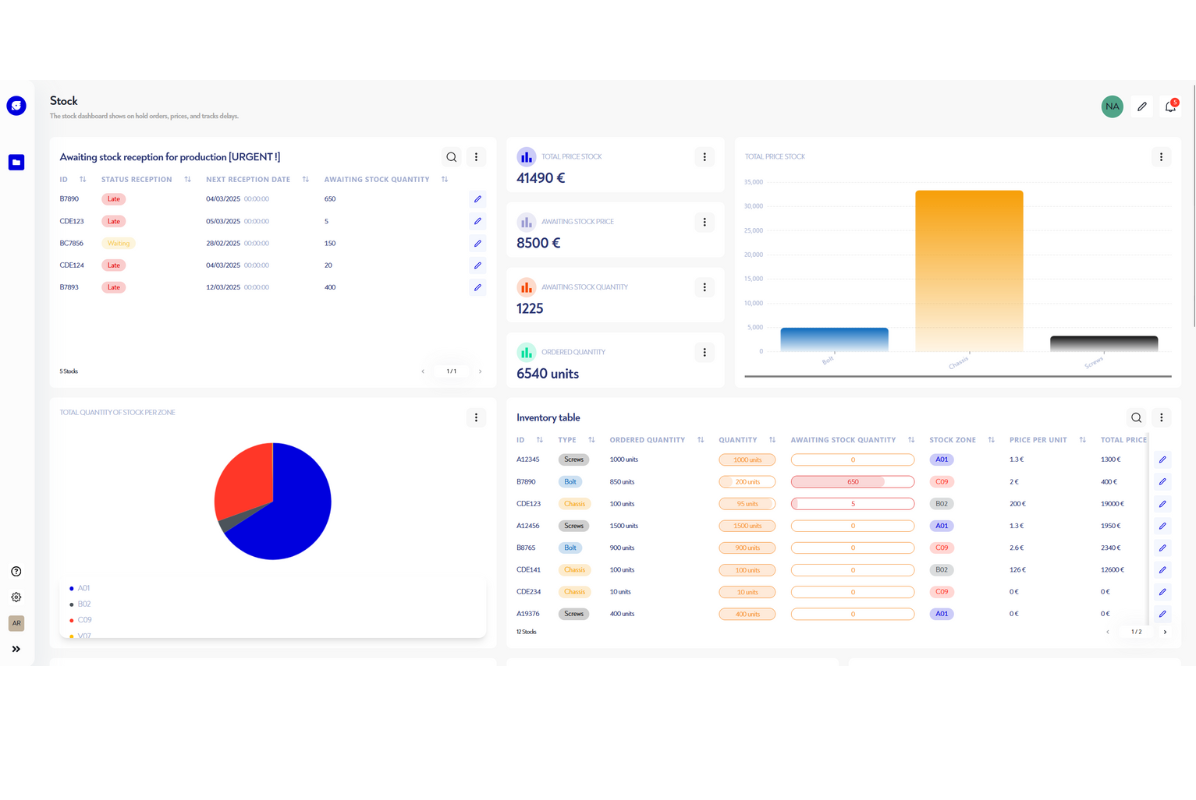Edit row B7890 in awaiting stock table
This screenshot has height=800, width=1196.
point(478,199)
